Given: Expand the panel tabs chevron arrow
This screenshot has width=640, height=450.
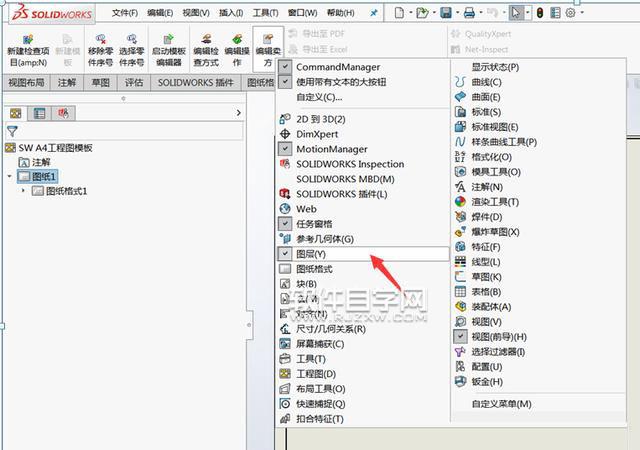Looking at the screenshot, I should (239, 113).
